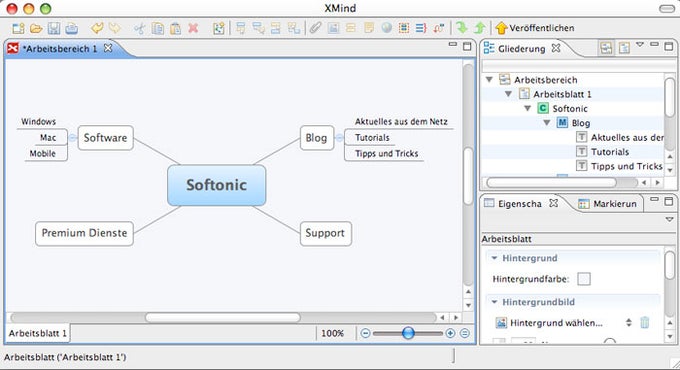Click the Veröffentlichen button
The width and height of the screenshot is (680, 370).
[535, 28]
